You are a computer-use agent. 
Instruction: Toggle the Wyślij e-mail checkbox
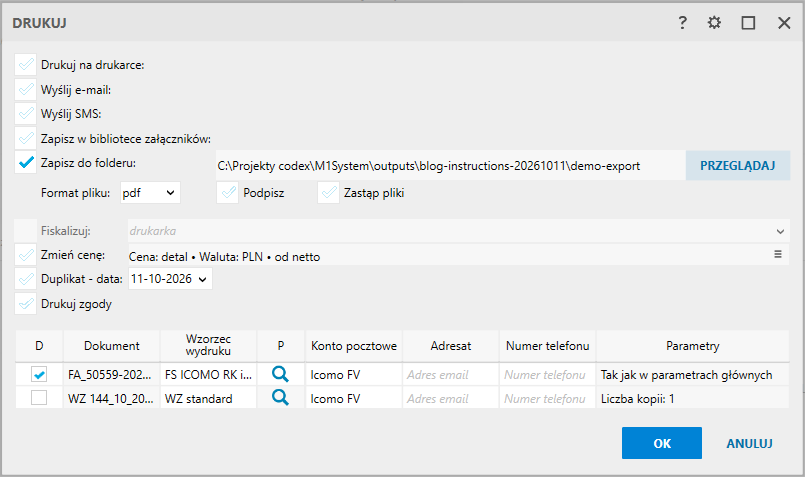(26, 89)
